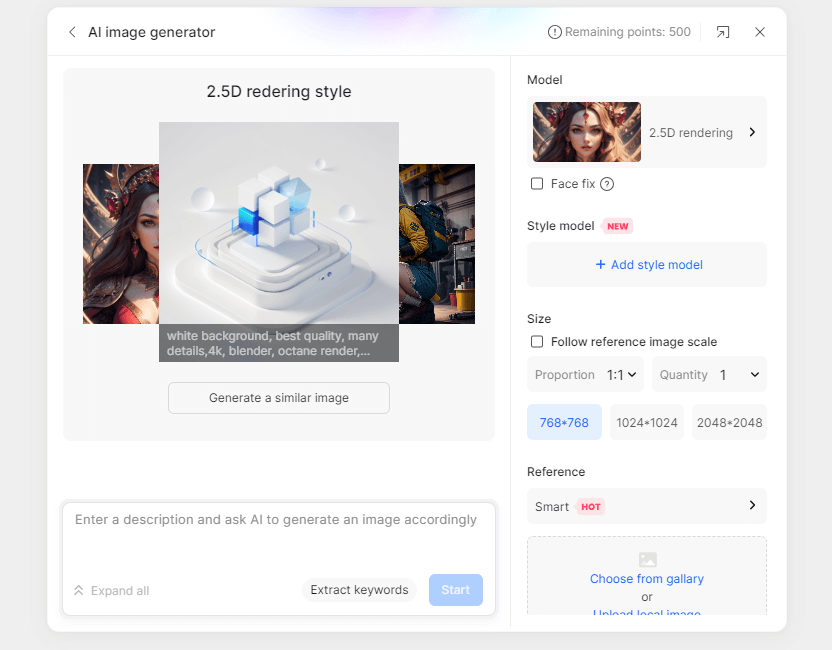Open the Proportion 1:1 dropdown
This screenshot has height=650, width=832.
(585, 374)
